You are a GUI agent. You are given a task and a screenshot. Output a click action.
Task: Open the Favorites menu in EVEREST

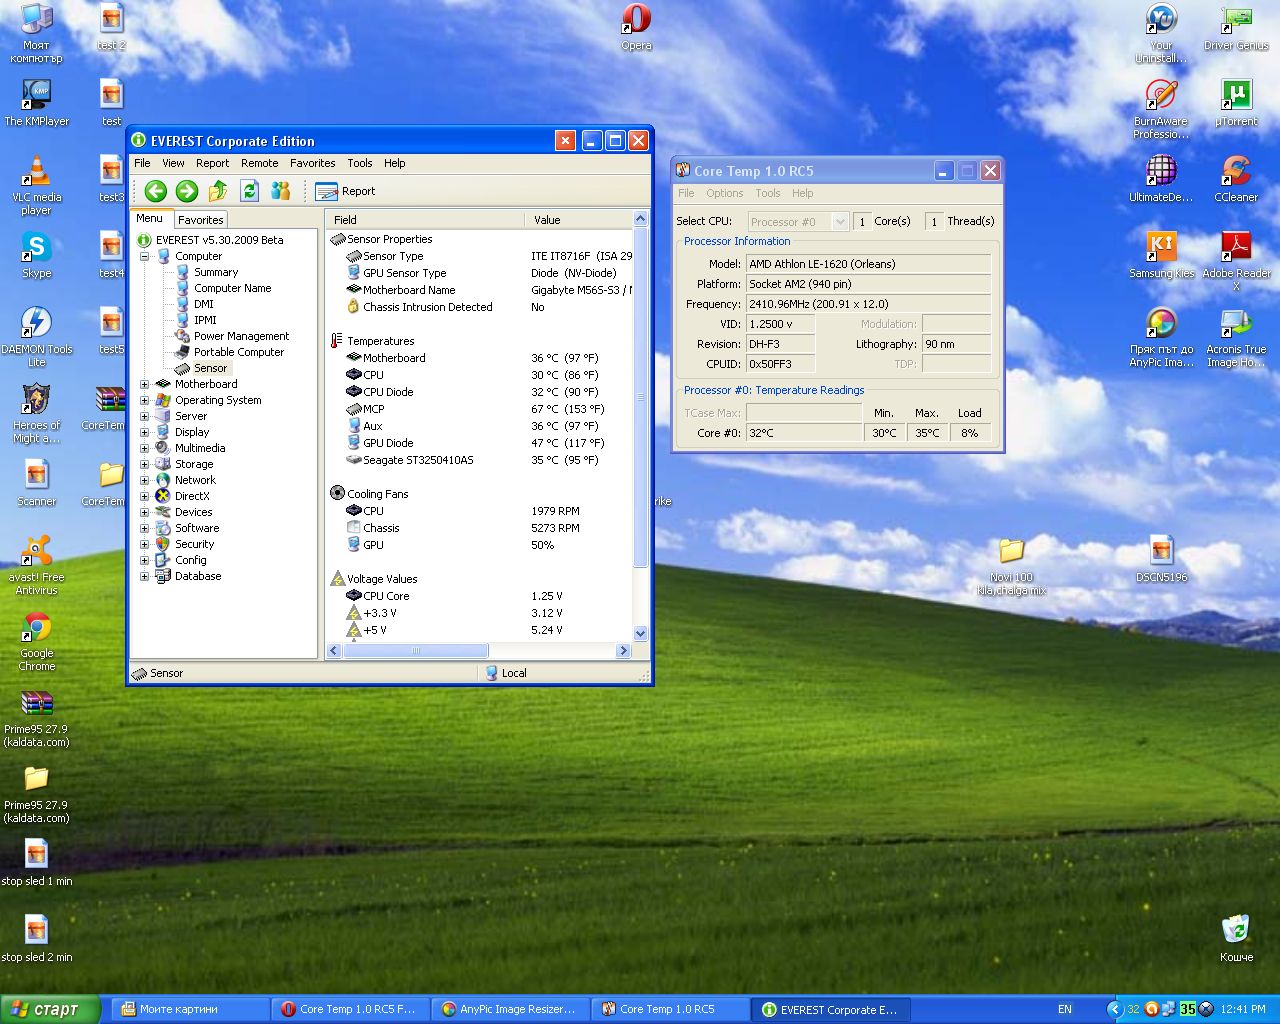click(x=312, y=163)
